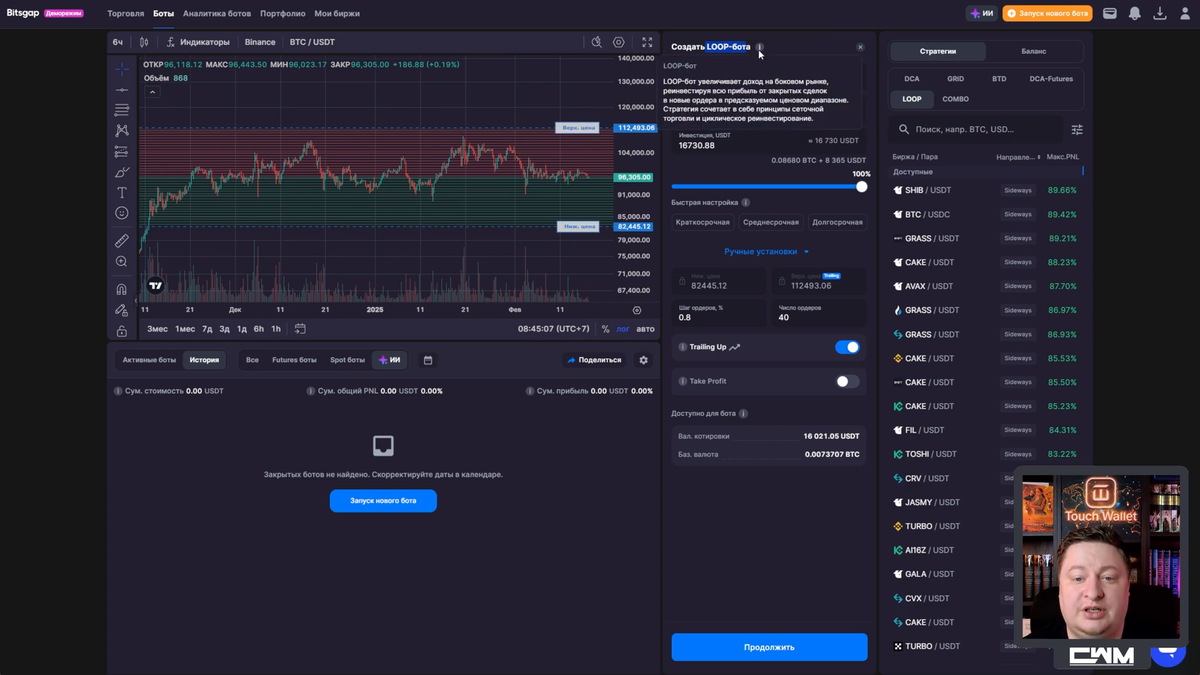The width and height of the screenshot is (1200, 675).
Task: Open the emoji icons tool
Action: point(121,213)
